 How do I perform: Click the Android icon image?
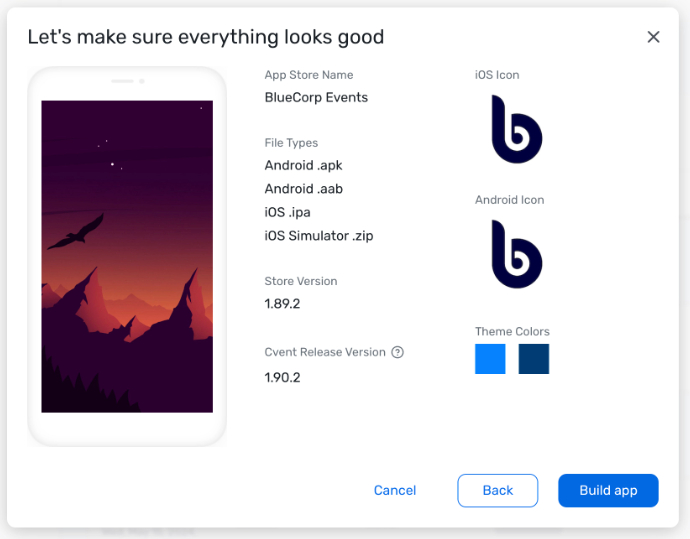517,254
